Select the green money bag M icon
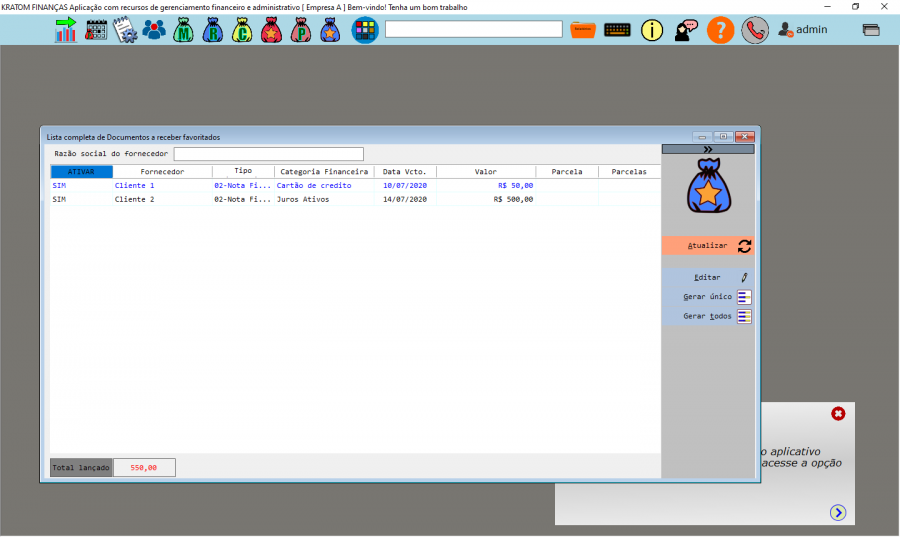Image resolution: width=900 pixels, height=537 pixels. pos(183,30)
